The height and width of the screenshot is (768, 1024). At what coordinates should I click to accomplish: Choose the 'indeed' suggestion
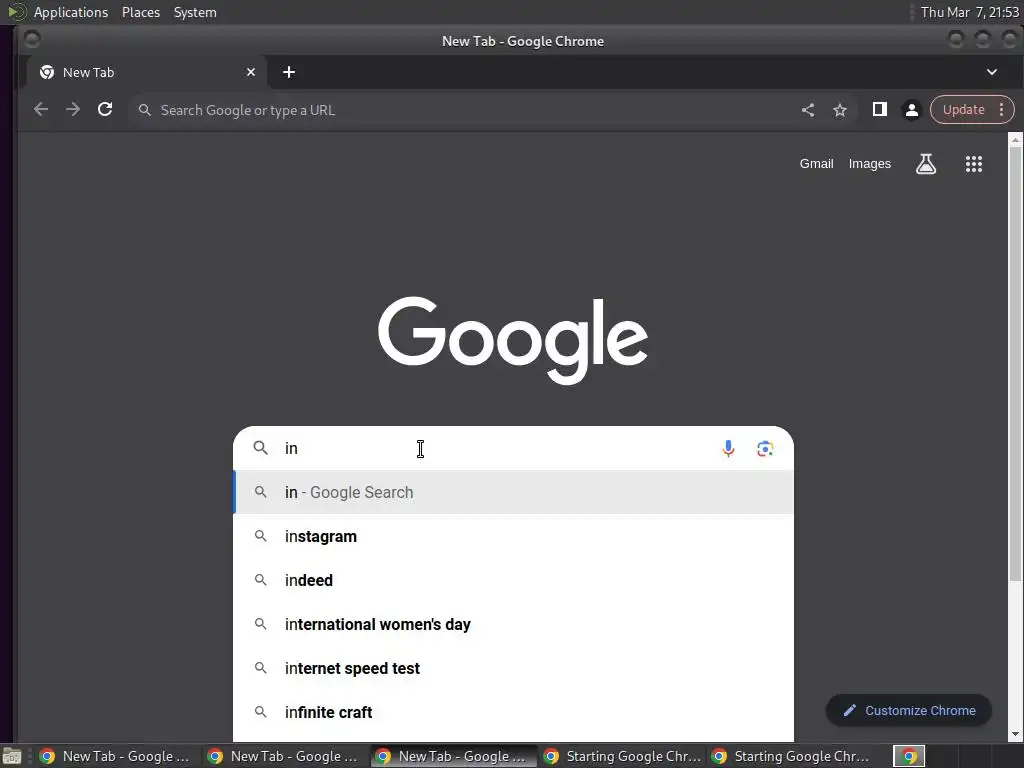[513, 580]
